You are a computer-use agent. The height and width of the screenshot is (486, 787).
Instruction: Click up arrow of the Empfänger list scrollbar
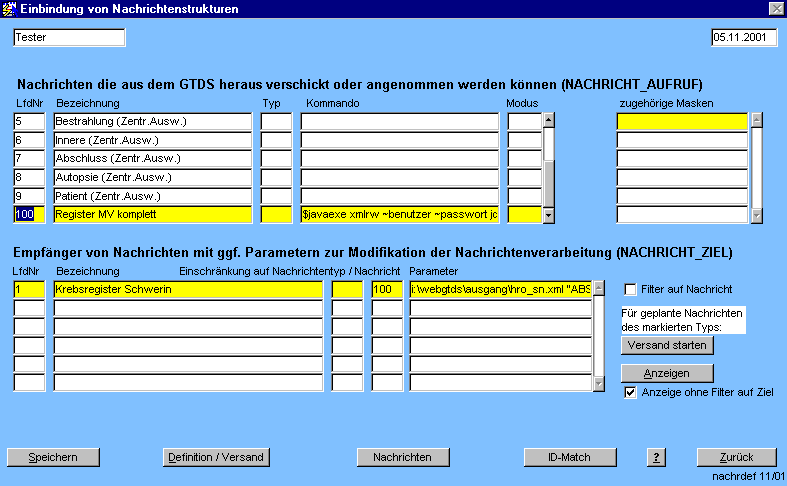coord(600,289)
